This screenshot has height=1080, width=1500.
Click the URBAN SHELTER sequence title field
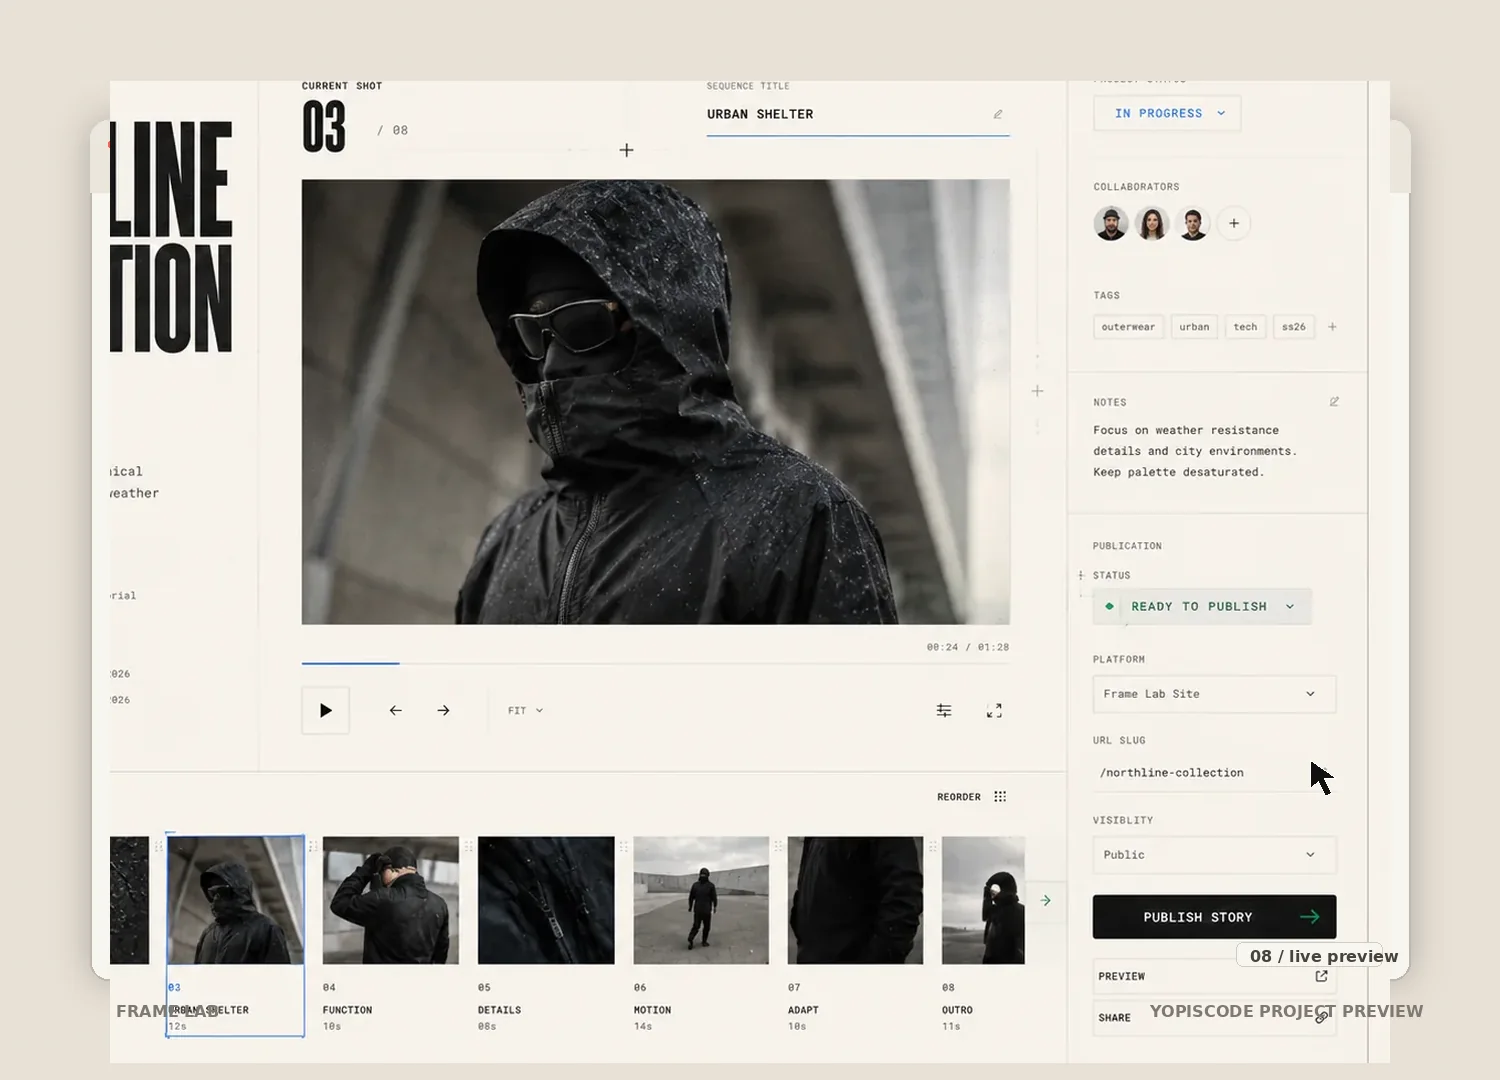coord(858,115)
